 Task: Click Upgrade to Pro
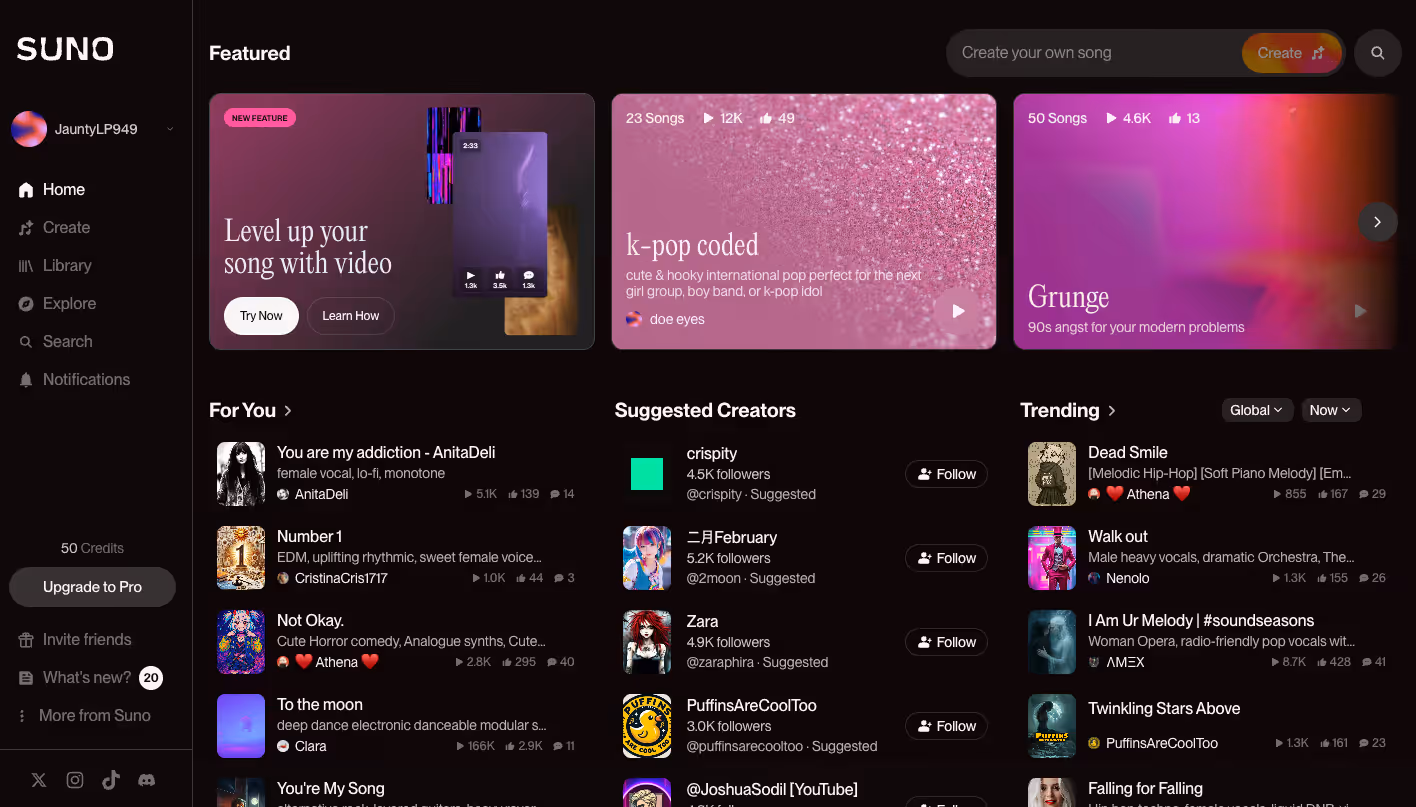92,587
